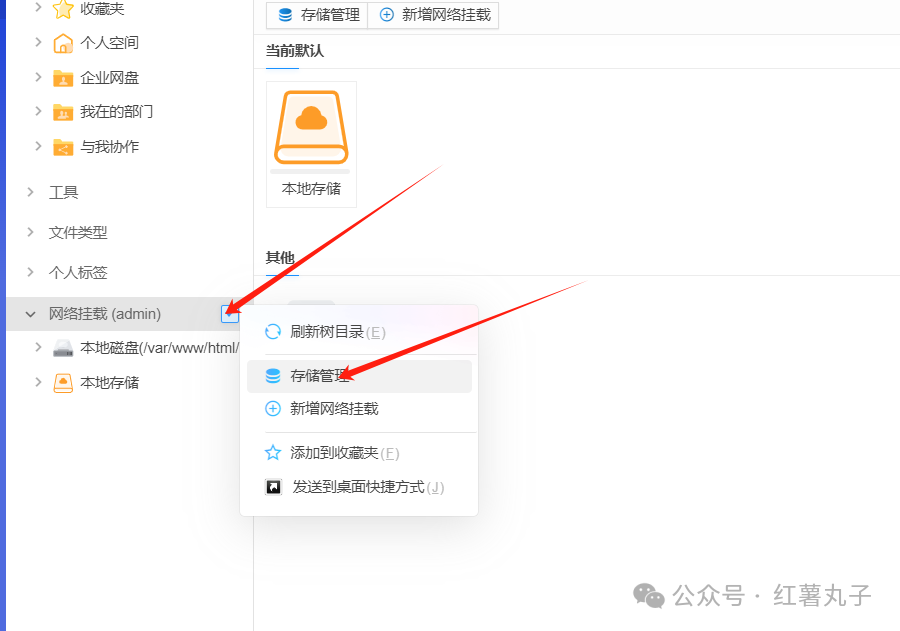Select the 其他 section heading
Viewport: 900px width, 631px height.
click(x=280, y=258)
